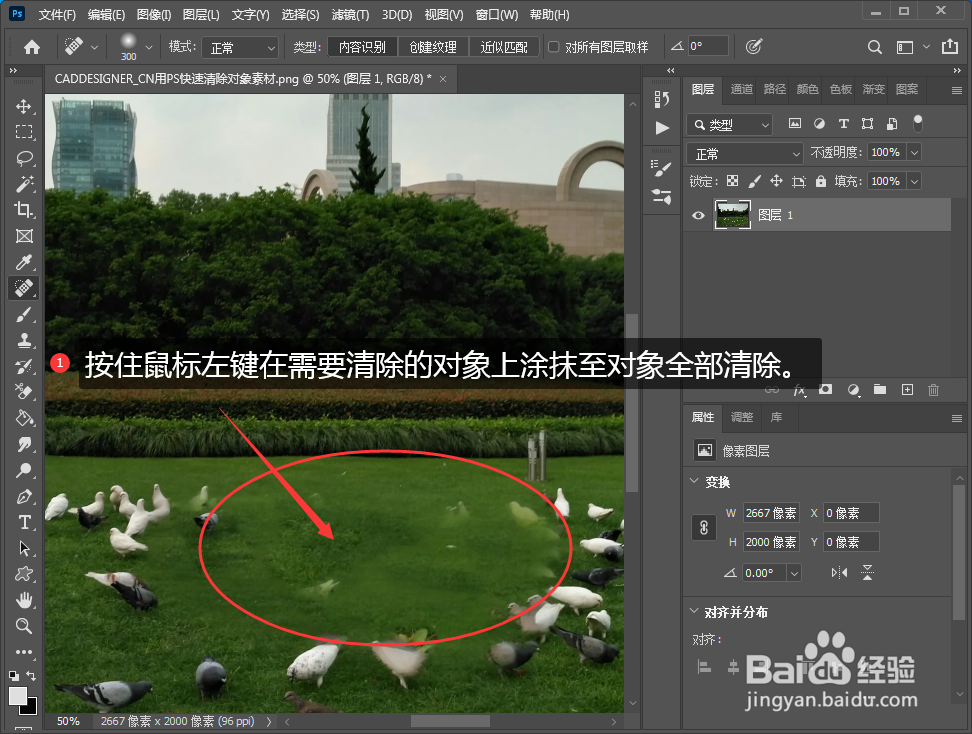
Task: Switch to the 通道 tab
Action: click(x=741, y=89)
